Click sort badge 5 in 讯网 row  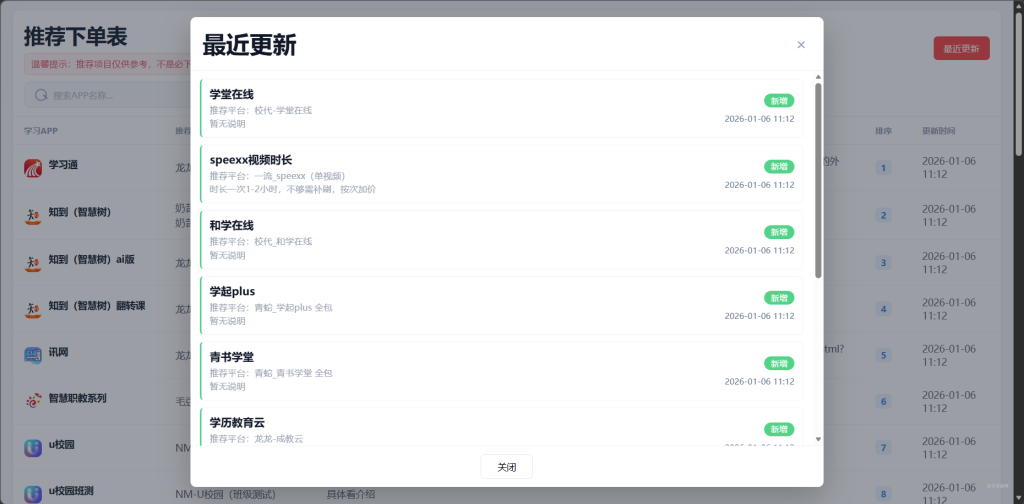[883, 356]
